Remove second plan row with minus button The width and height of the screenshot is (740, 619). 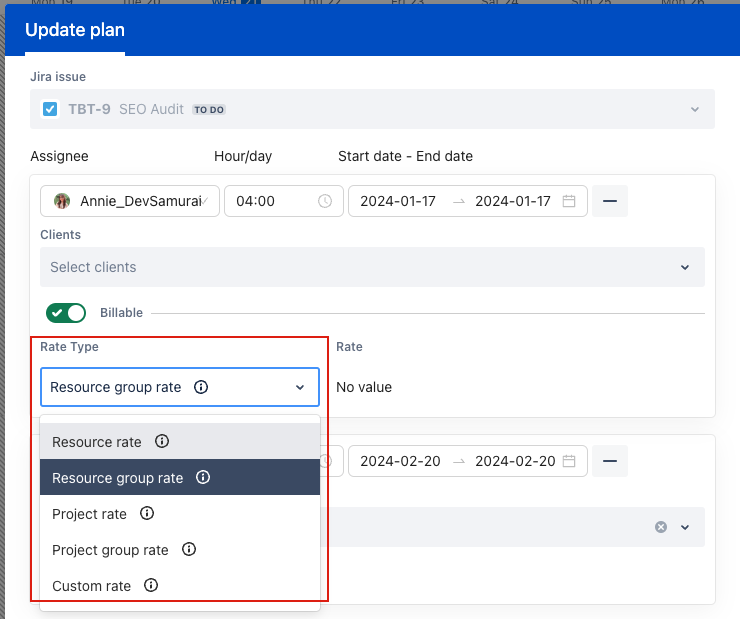coord(609,461)
